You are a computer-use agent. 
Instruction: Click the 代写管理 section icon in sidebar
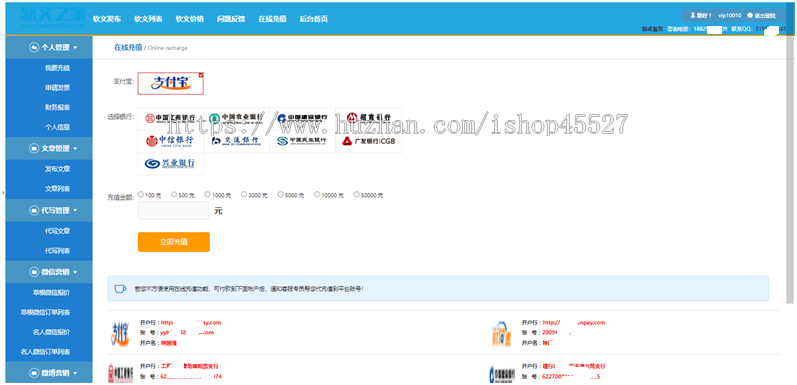point(34,210)
